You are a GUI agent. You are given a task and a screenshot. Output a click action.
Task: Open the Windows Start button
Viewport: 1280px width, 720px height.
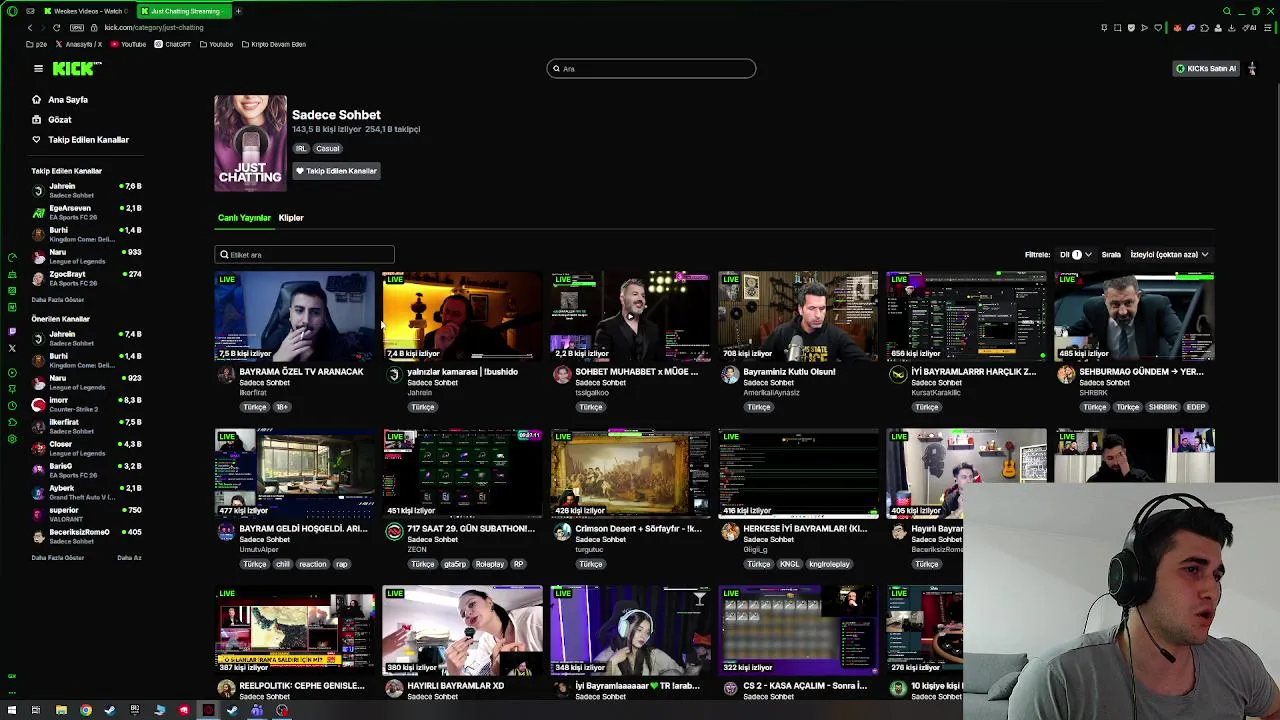point(12,710)
